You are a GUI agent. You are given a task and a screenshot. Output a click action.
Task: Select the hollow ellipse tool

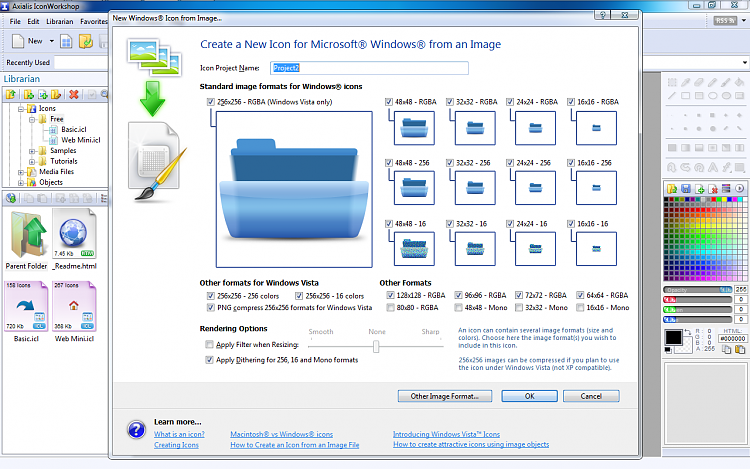click(x=712, y=96)
